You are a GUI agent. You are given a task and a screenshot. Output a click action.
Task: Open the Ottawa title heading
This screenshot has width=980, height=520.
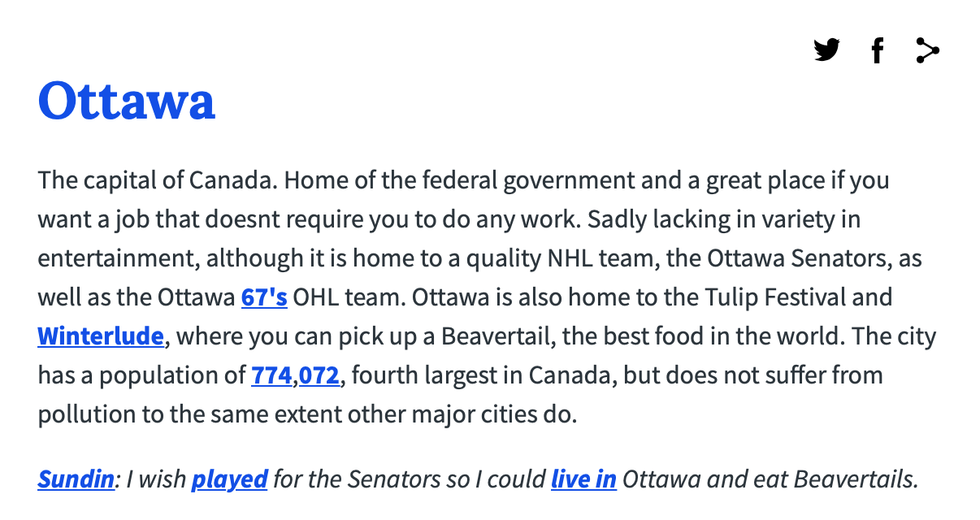126,101
